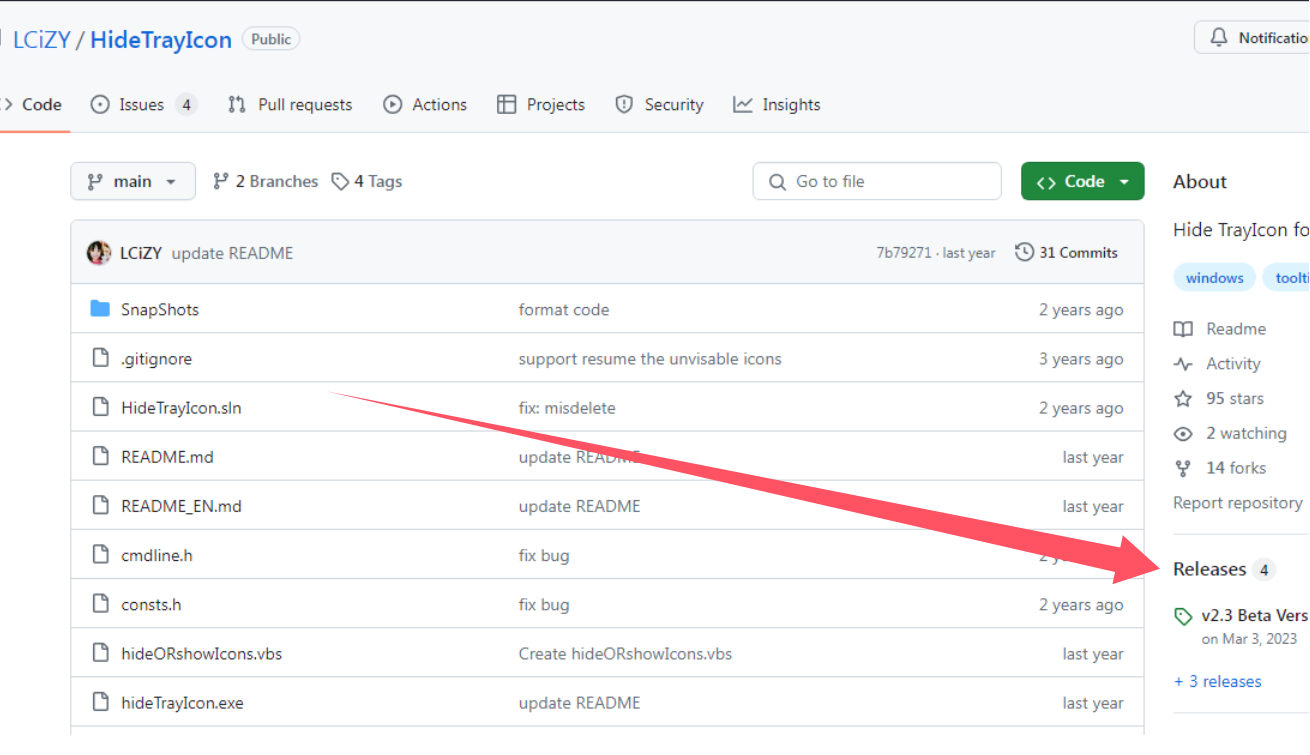Open hideTrayIcon.exe file
Screen dimensions: 1310x755
tap(182, 702)
